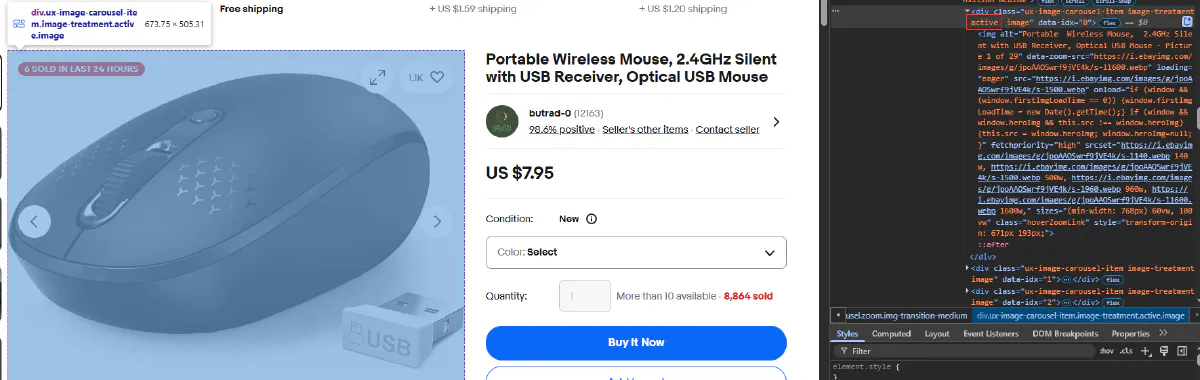Open the Event Listeners tab
Screen dimensions: 1200x380
tap(990, 333)
